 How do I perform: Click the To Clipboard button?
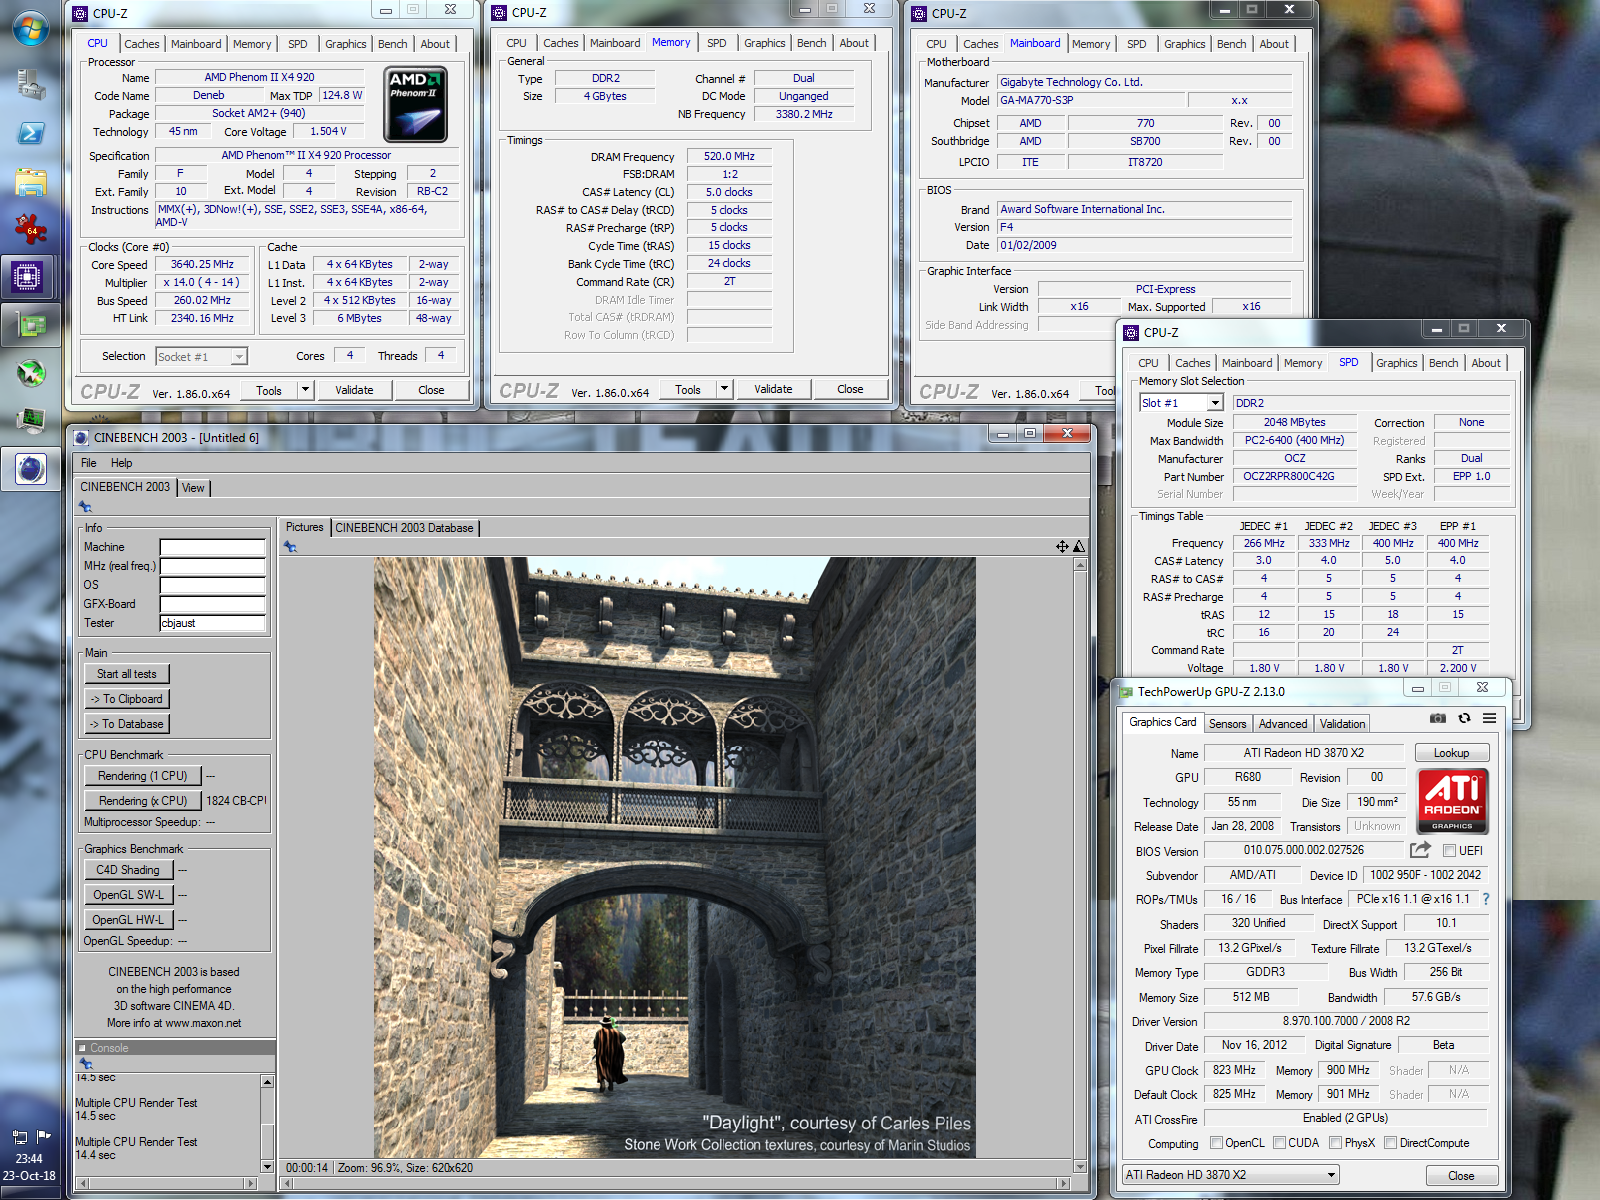pos(127,699)
